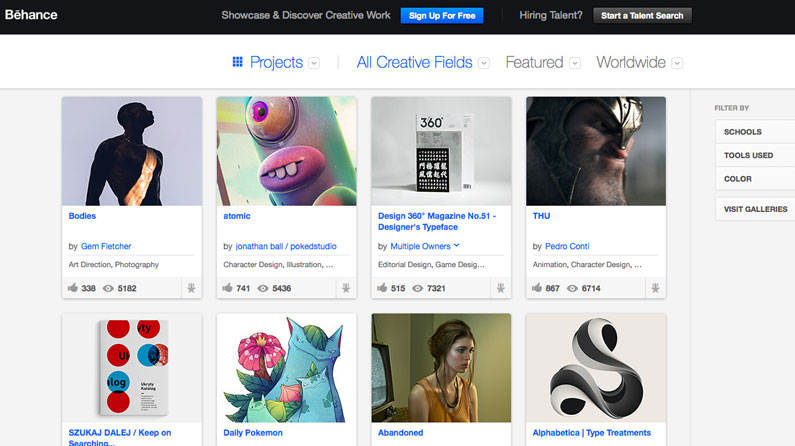This screenshot has height=446, width=795.
Task: Click Start a Talent Search button
Action: [x=642, y=15]
